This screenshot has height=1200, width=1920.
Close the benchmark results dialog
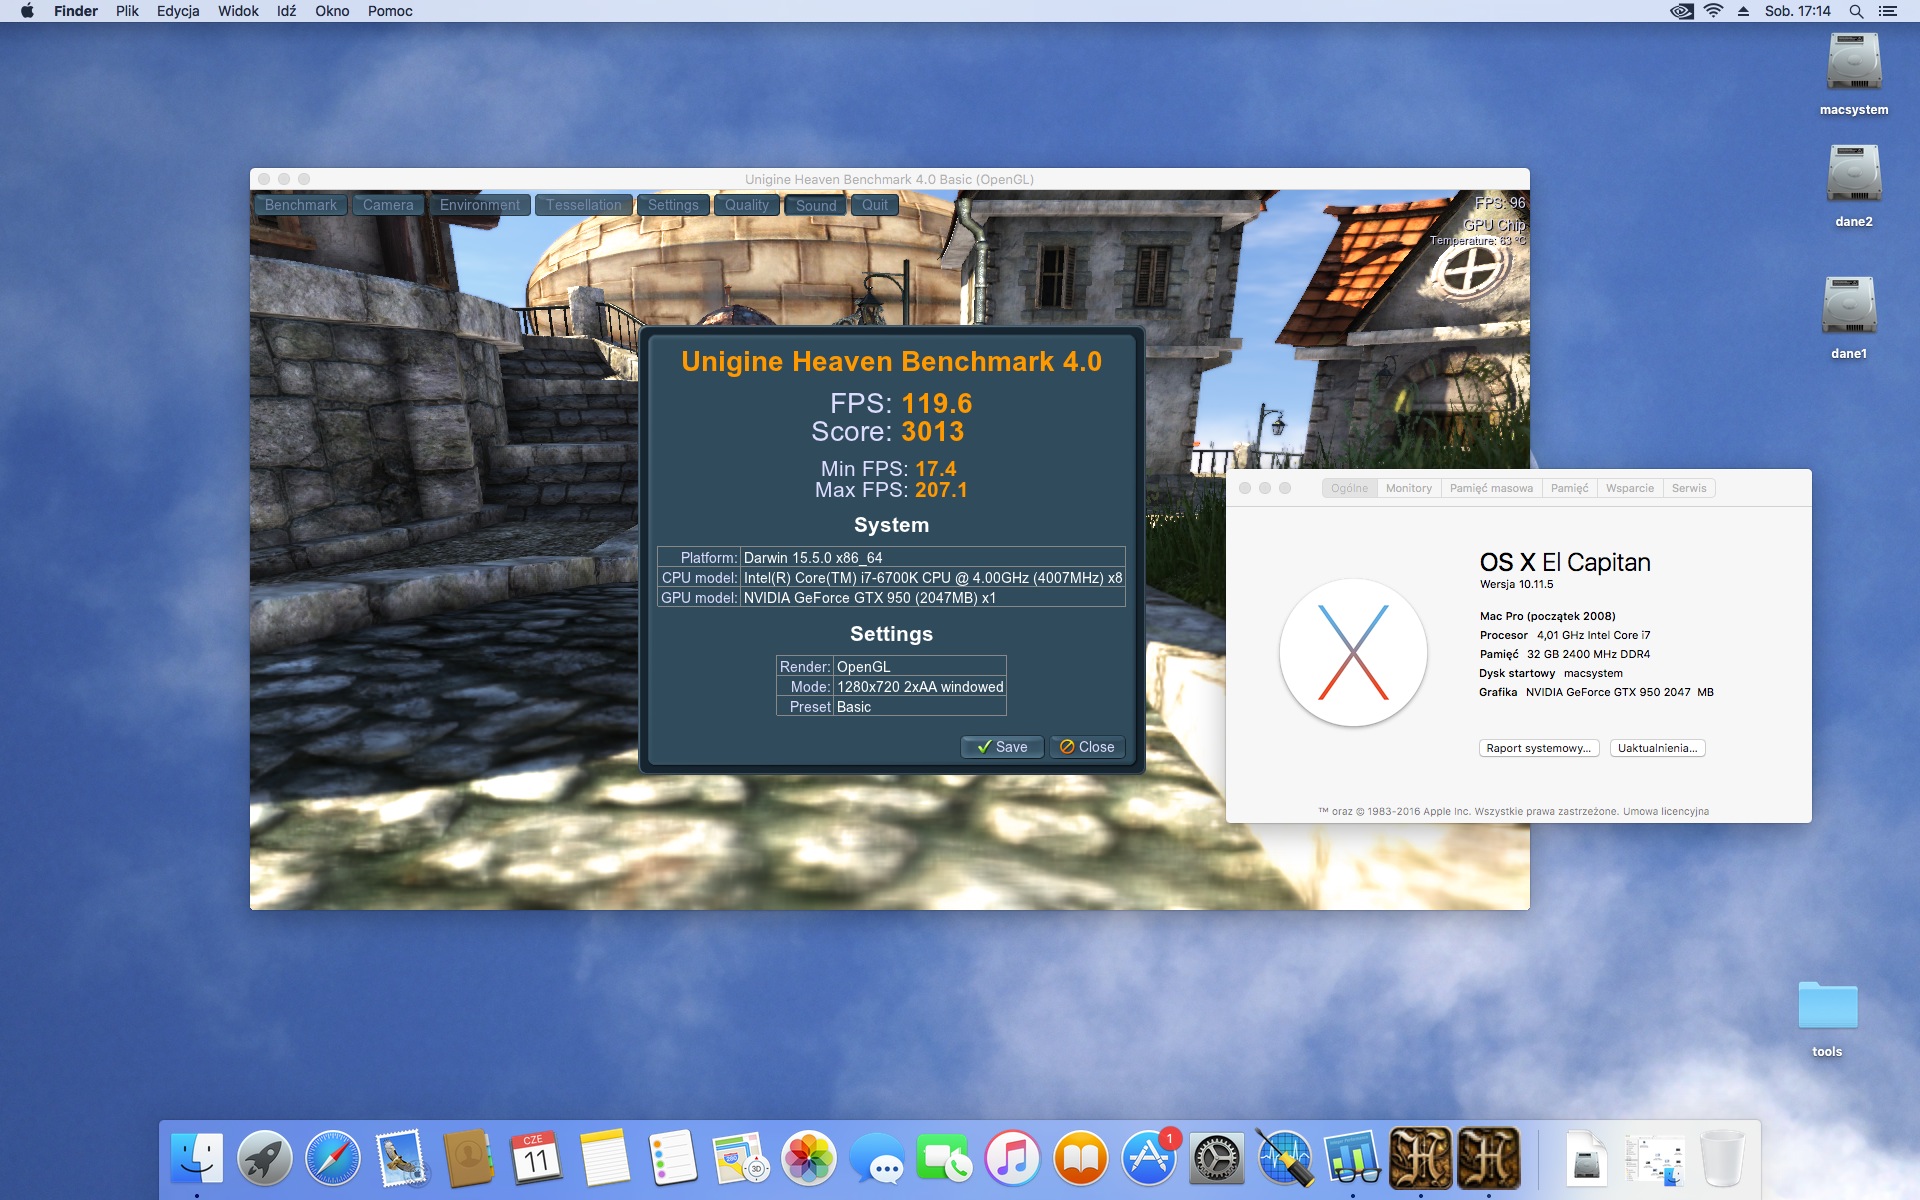tap(1087, 747)
